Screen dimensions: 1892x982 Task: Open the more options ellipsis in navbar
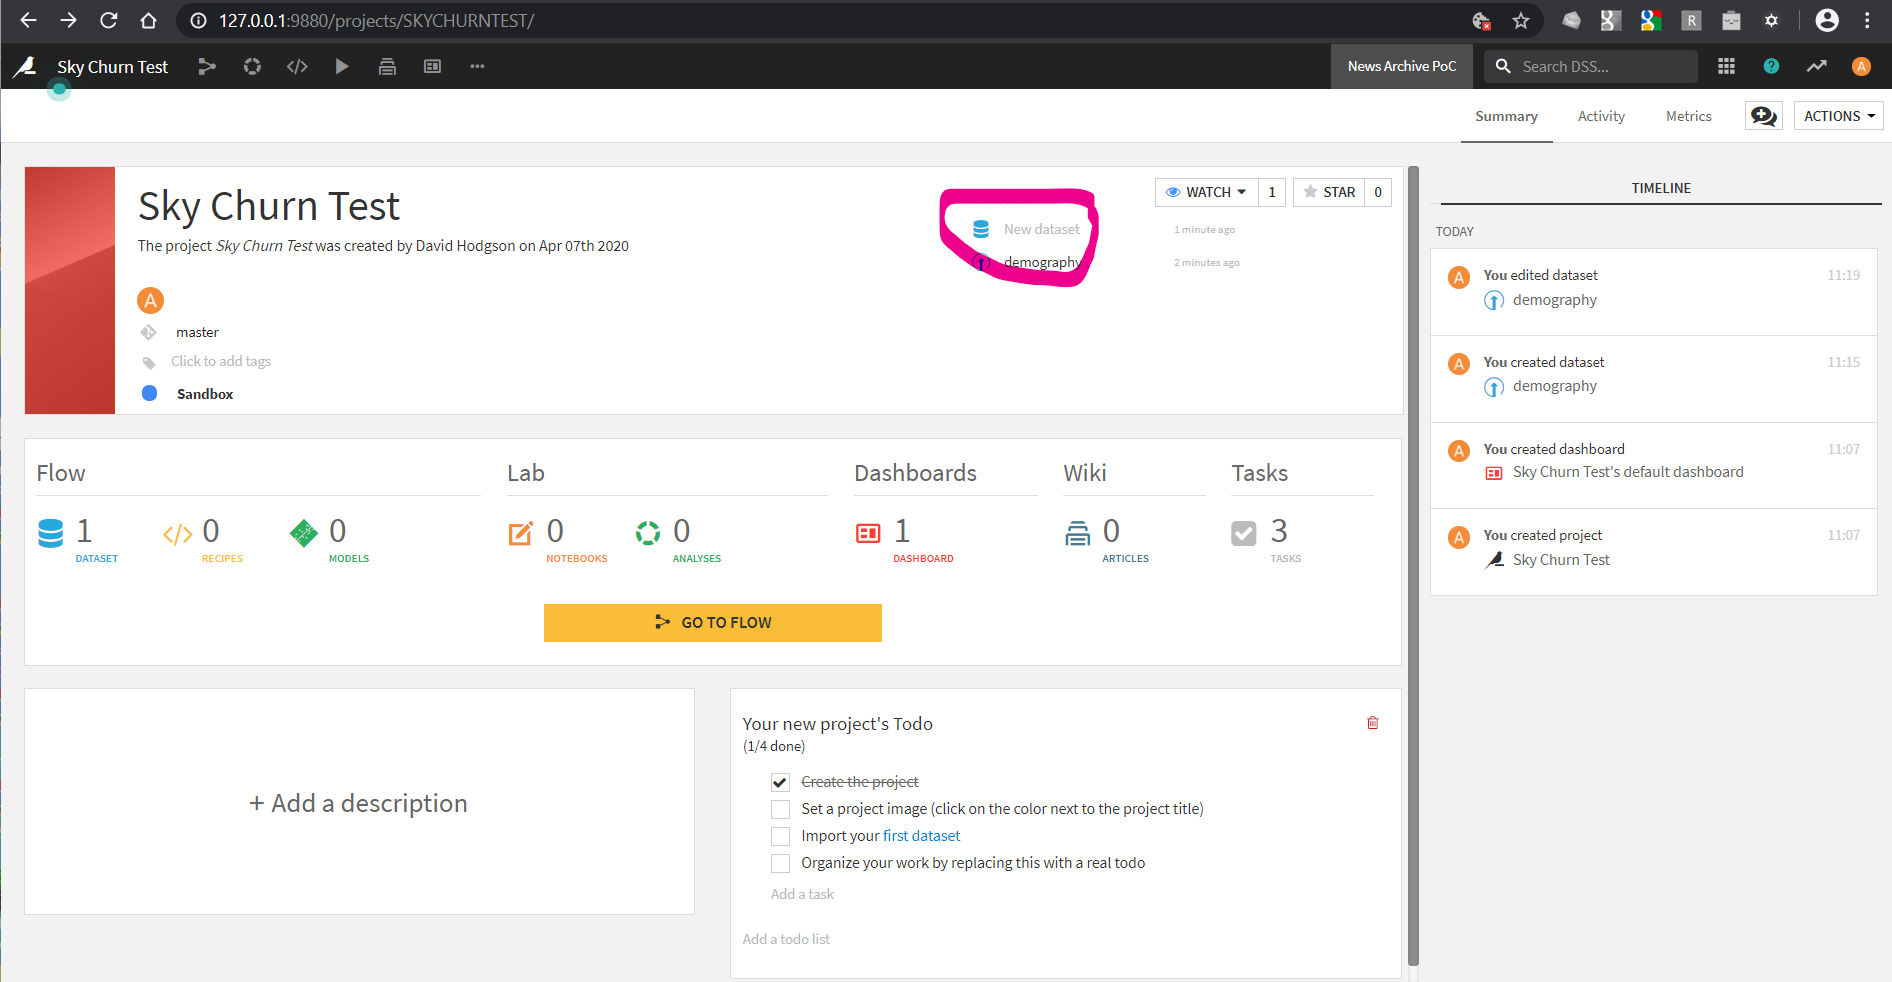click(477, 66)
